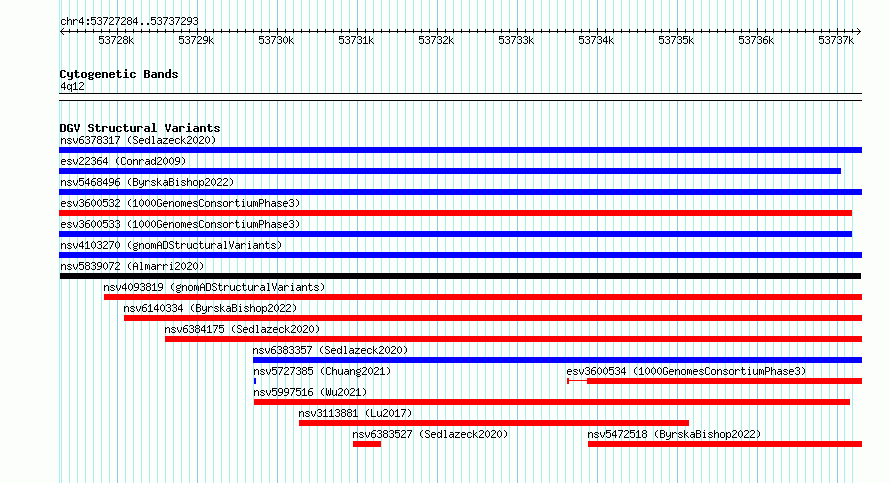The width and height of the screenshot is (890, 483).
Task: Click the nsv6378317 (Sedlazeck2020) label
Action: pos(138,140)
